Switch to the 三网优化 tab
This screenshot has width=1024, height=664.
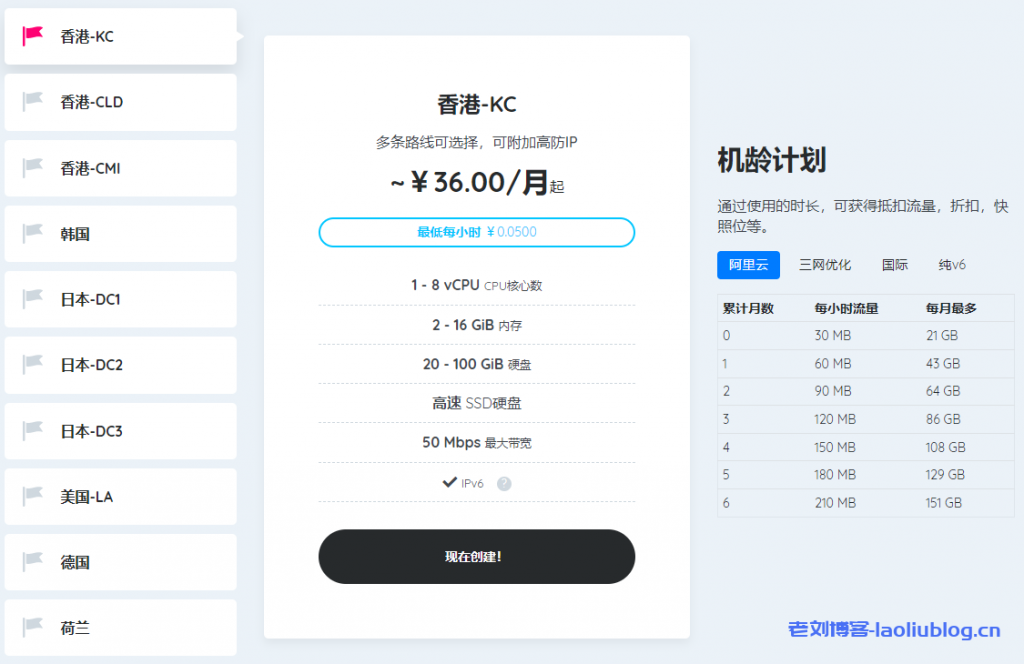[x=824, y=264]
